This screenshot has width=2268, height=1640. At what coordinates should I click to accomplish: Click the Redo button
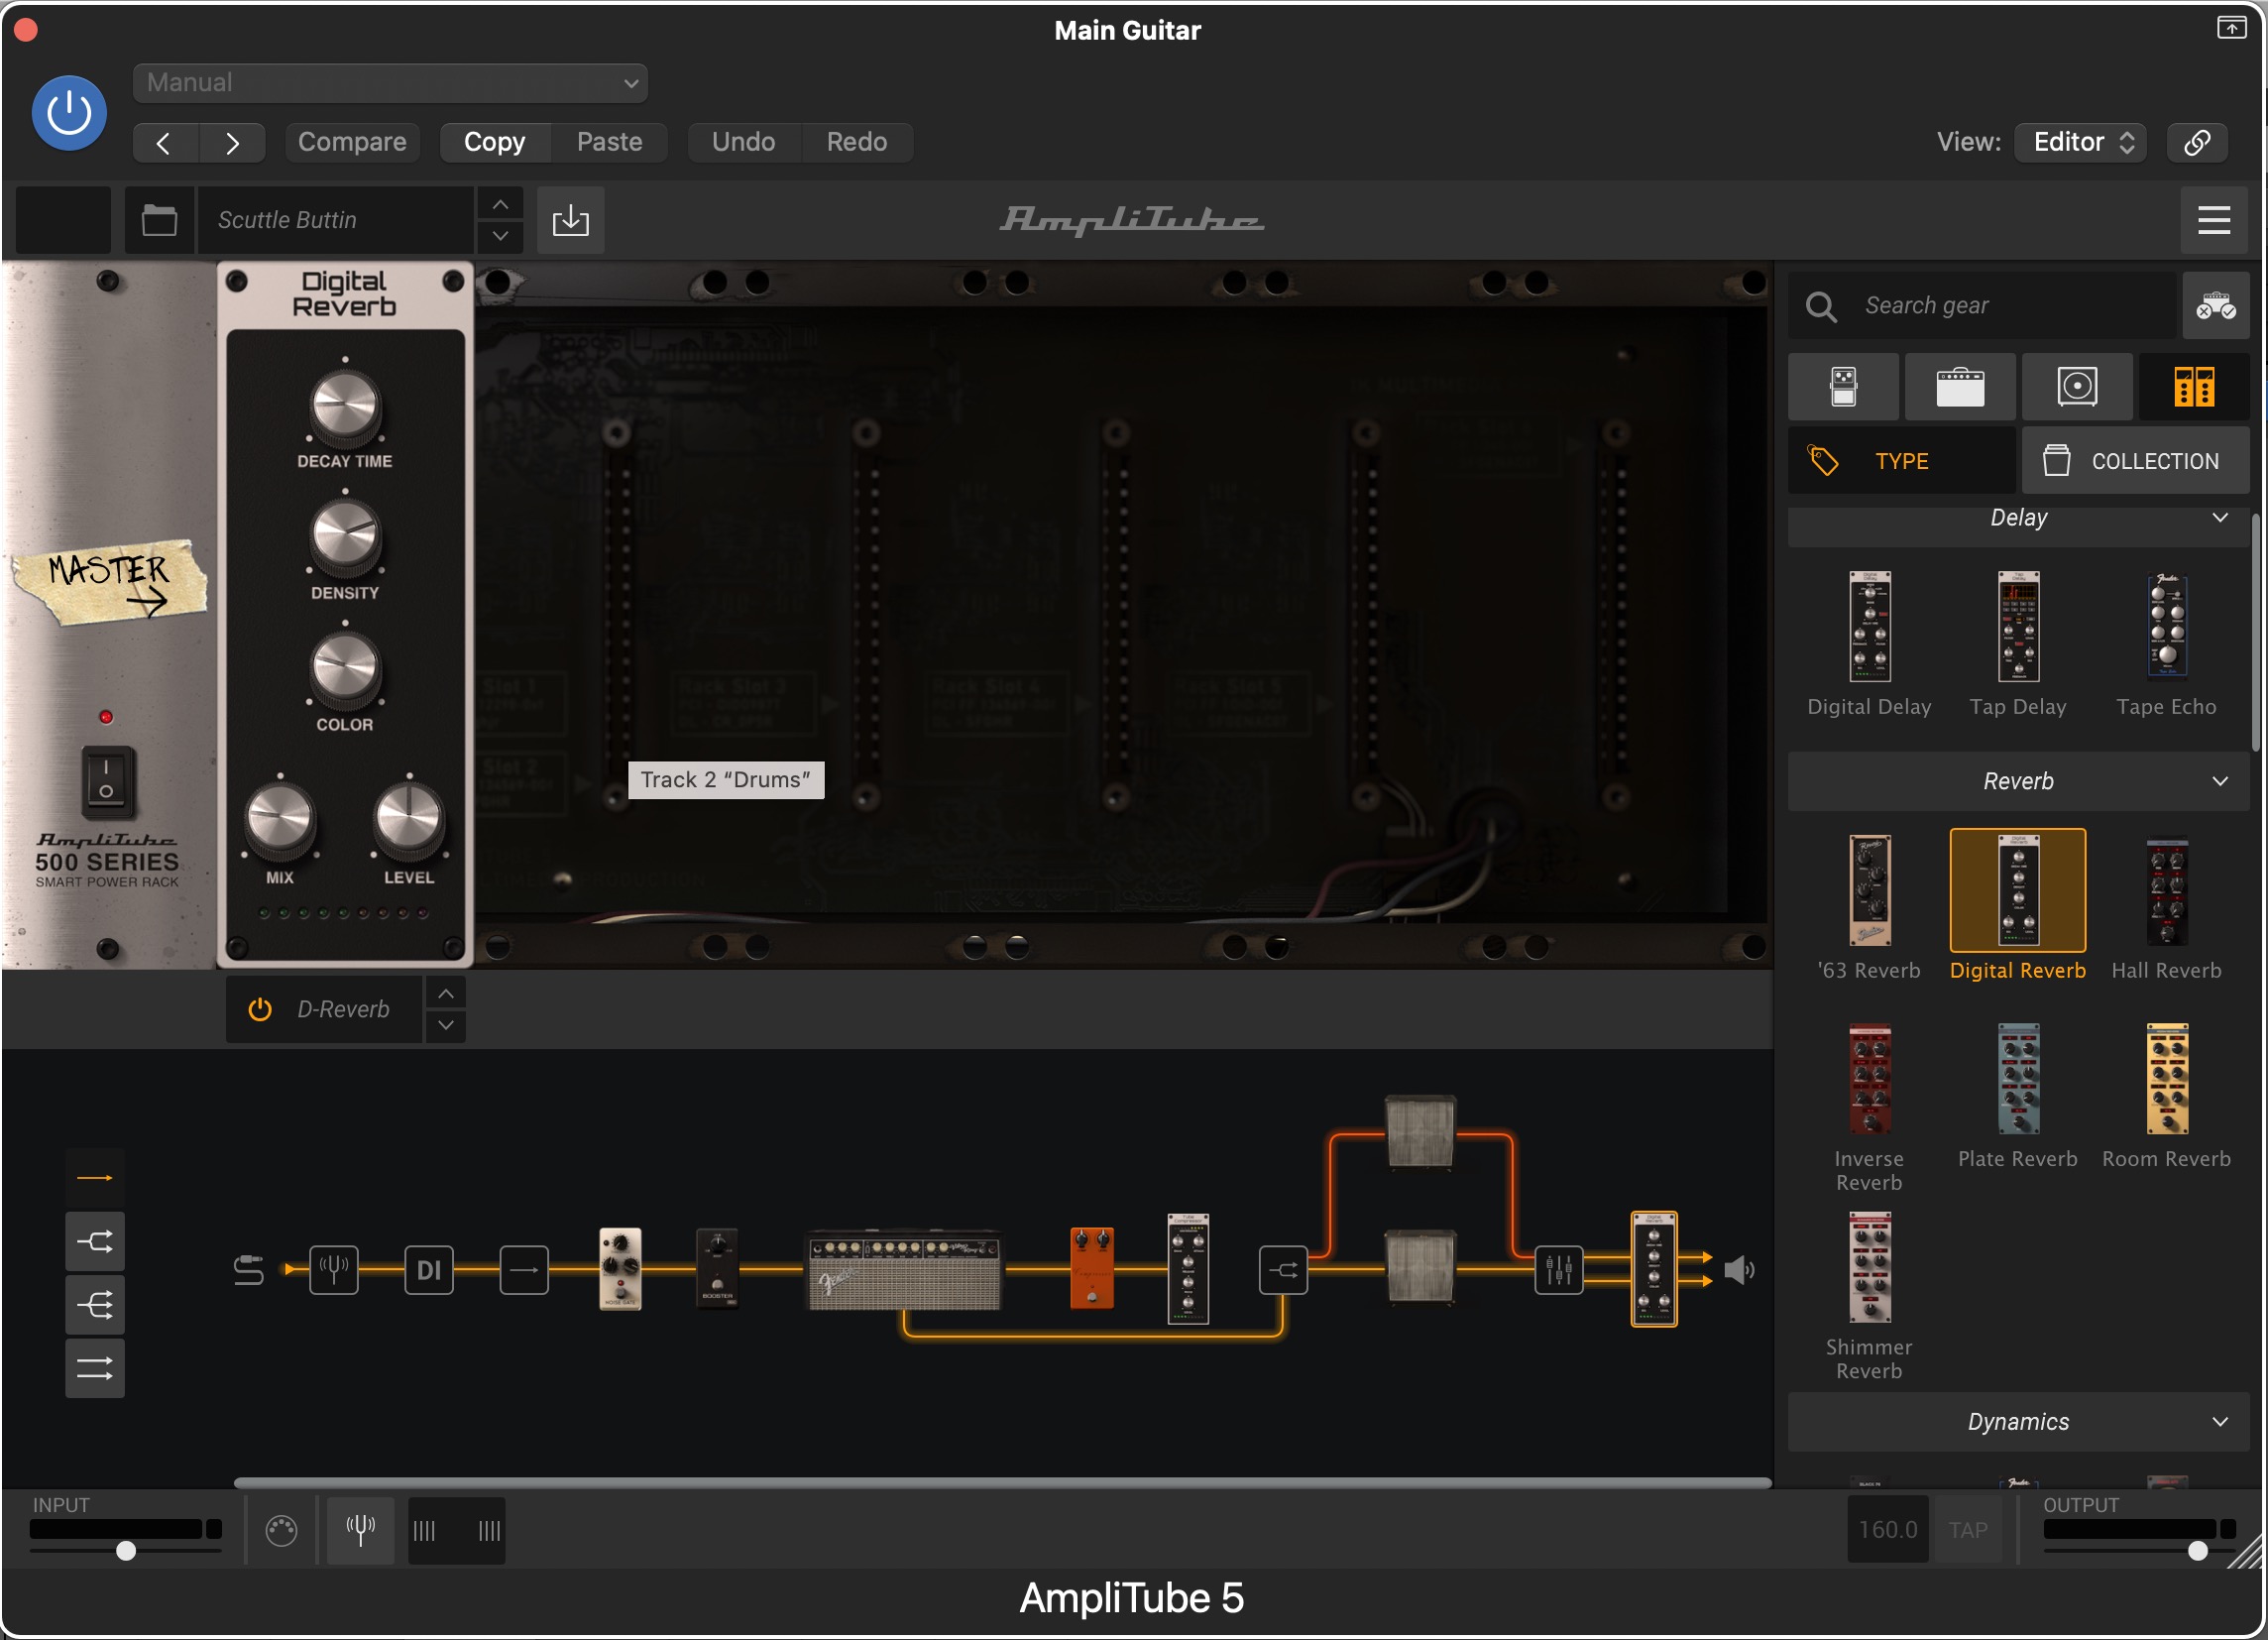856,142
